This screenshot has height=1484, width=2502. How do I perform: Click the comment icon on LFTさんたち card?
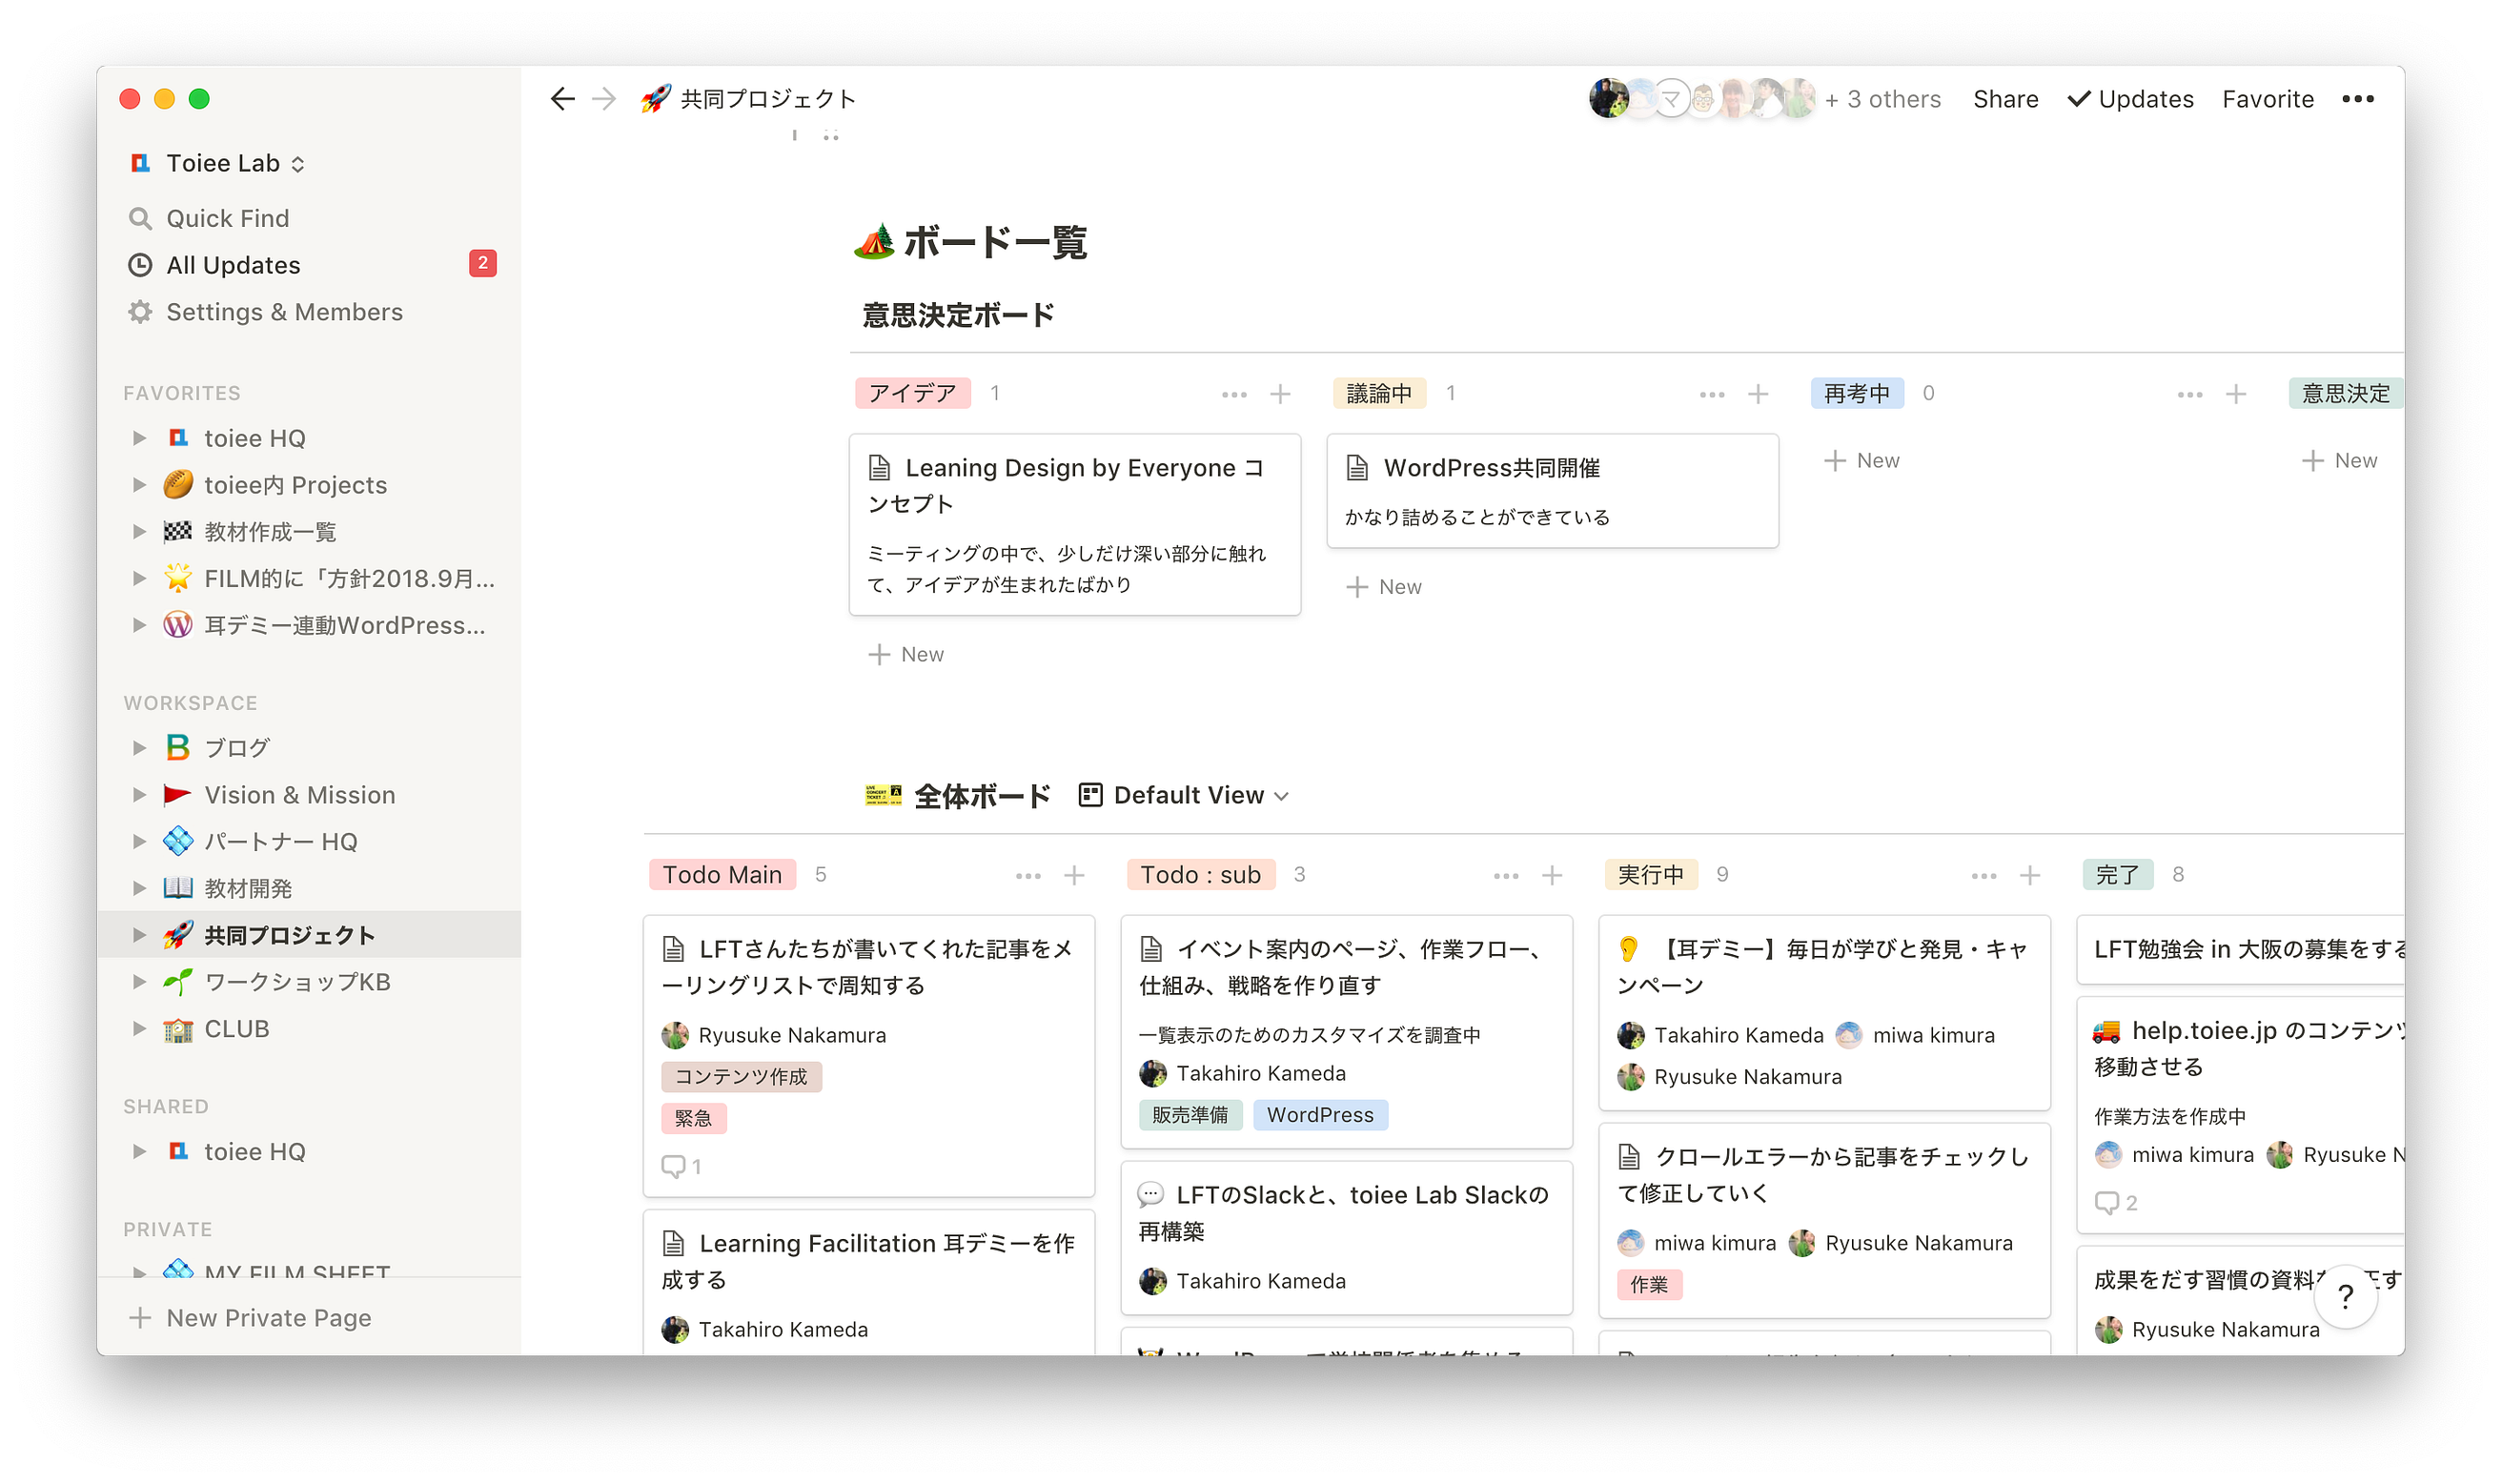pos(673,1166)
